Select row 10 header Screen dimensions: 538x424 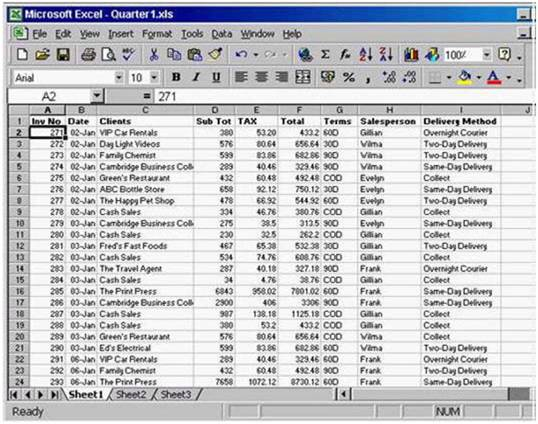coord(19,223)
